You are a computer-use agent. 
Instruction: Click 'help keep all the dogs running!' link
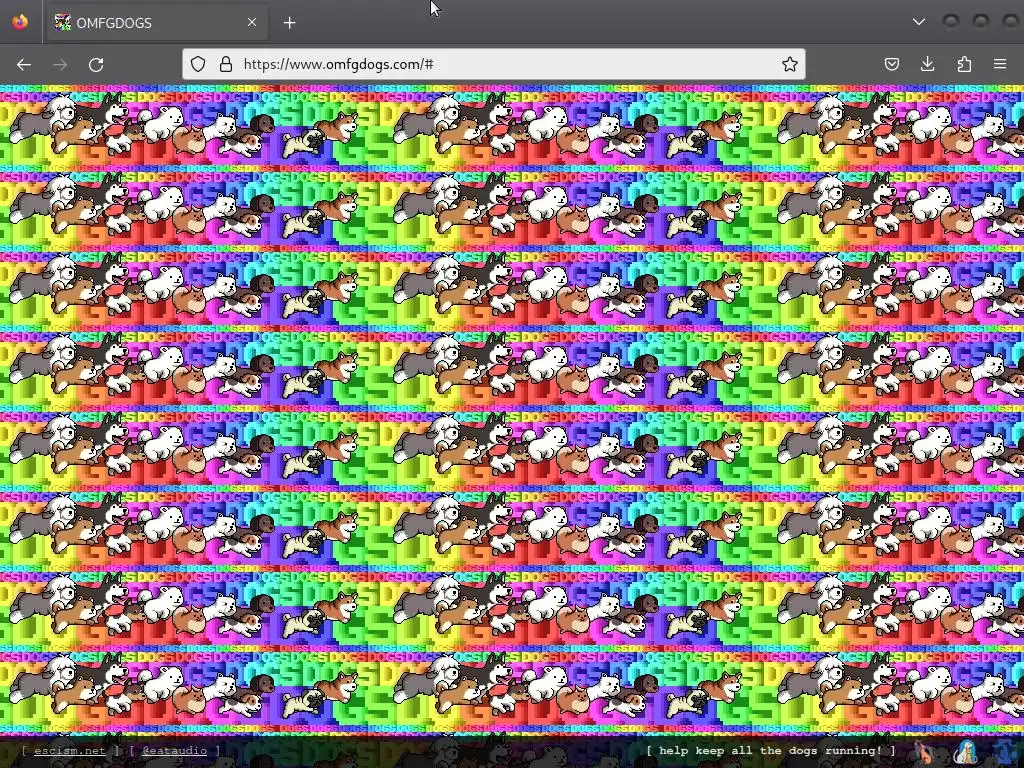click(x=771, y=750)
